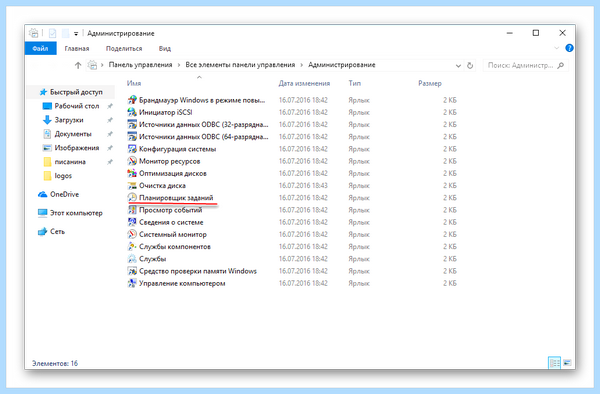Image resolution: width=600 pixels, height=394 pixels.
Task: Open Планировщик заданий shortcut icon
Action: pyautogui.click(x=132, y=198)
